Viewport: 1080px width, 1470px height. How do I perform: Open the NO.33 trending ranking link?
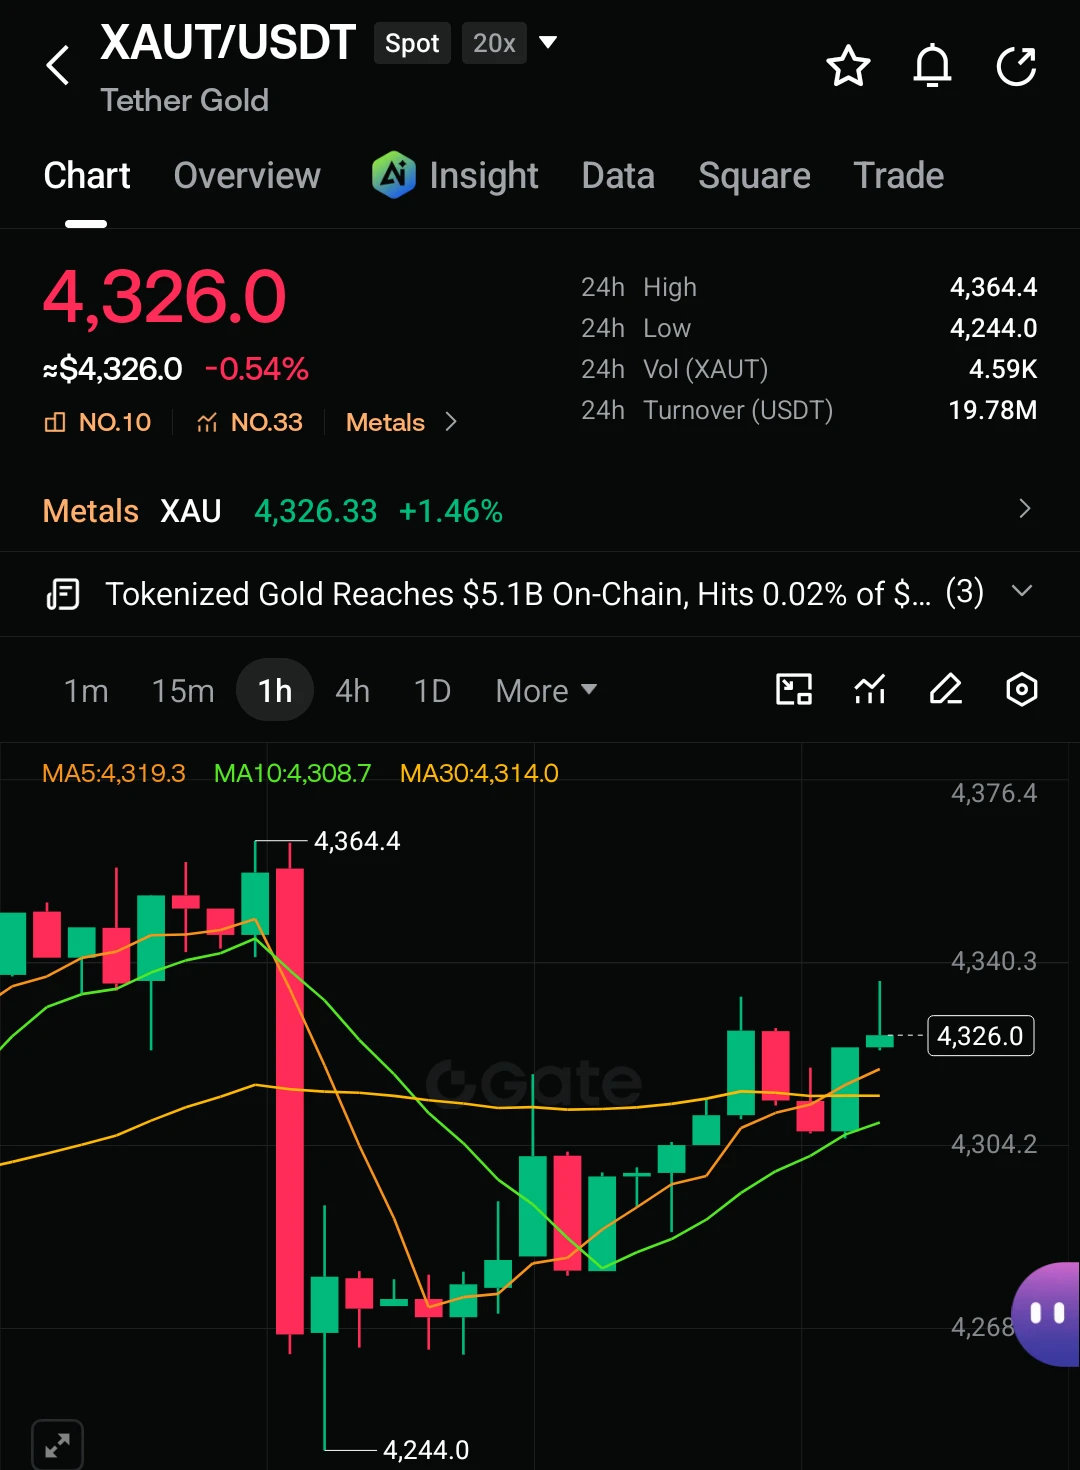tap(249, 422)
